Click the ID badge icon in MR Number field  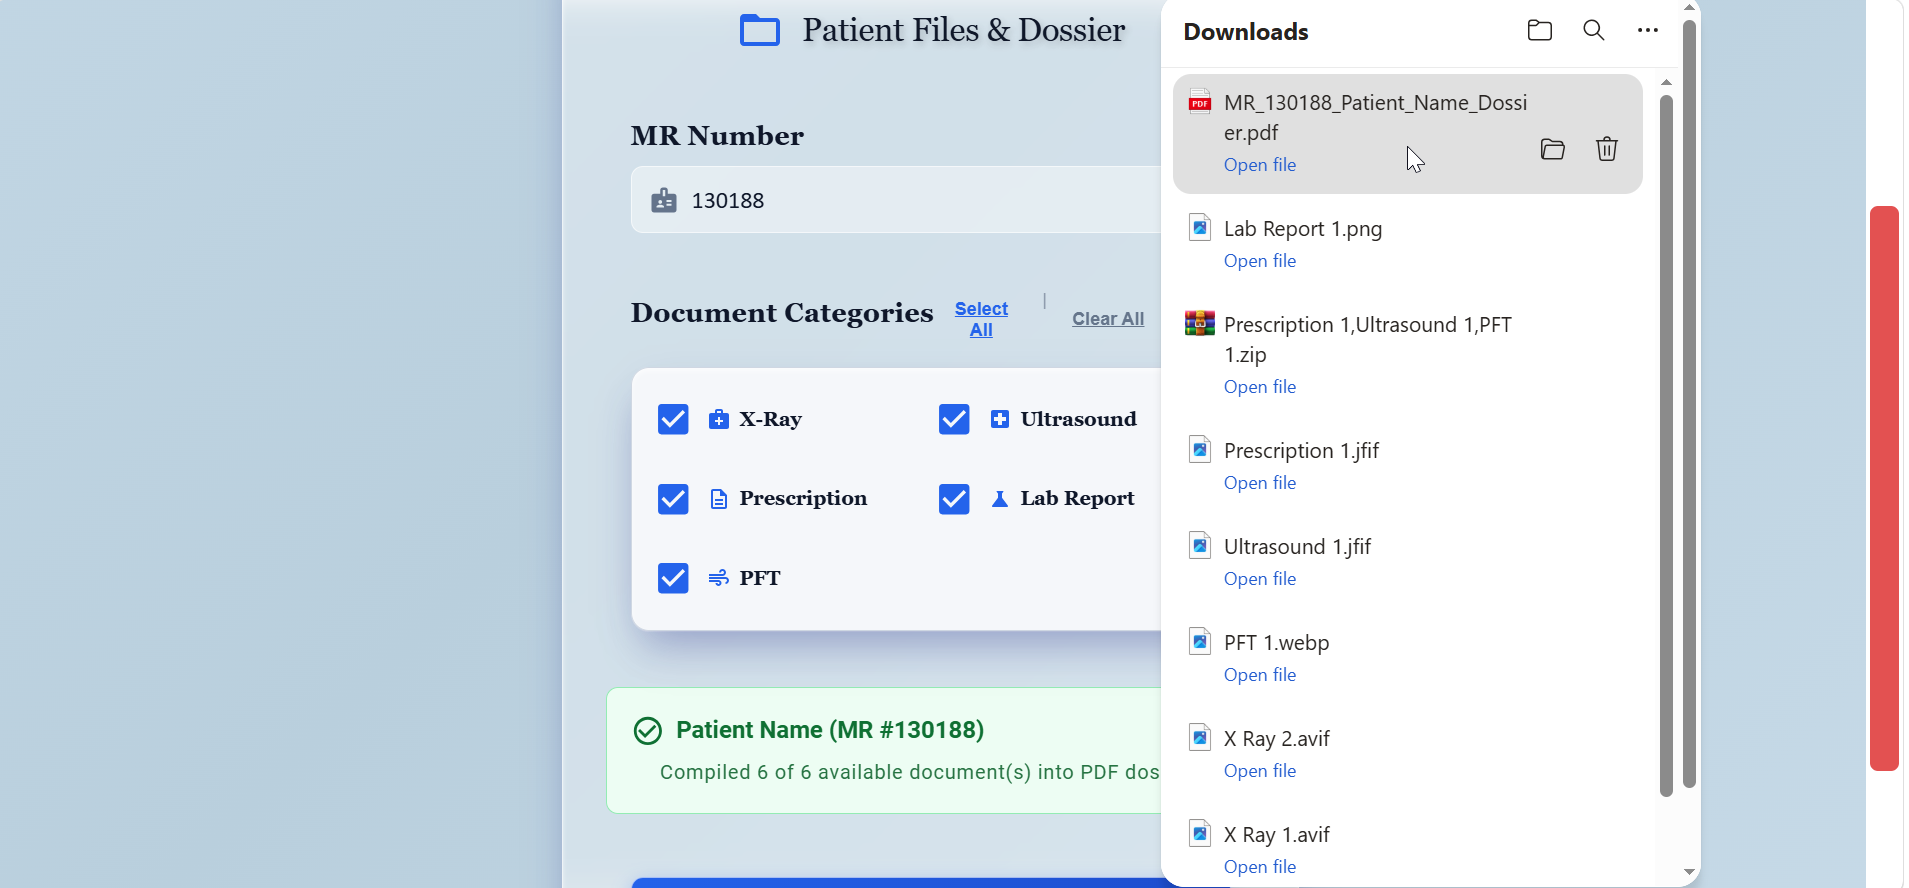click(664, 201)
